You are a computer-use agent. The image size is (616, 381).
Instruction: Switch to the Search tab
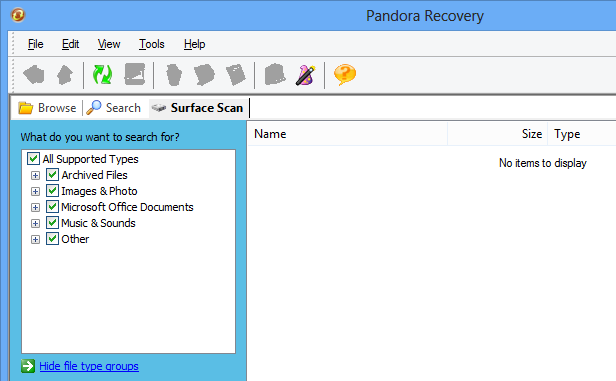[114, 108]
